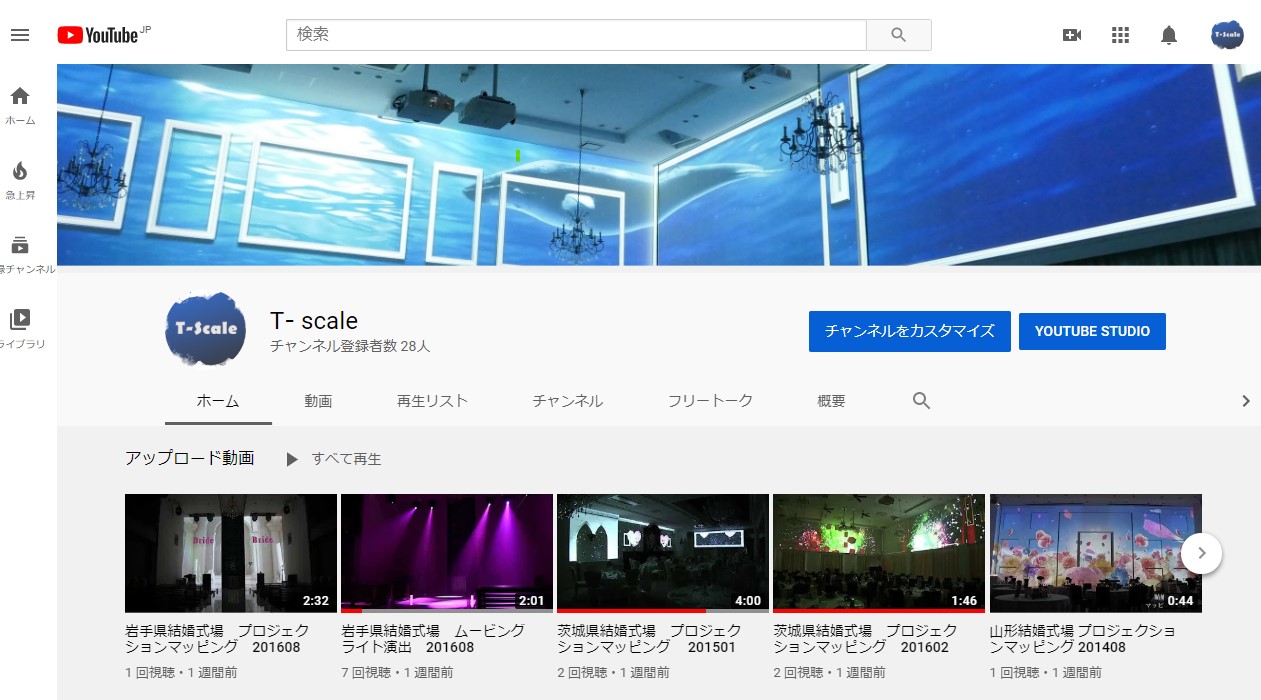This screenshot has height=700, width=1261.
Task: Open the hamburger guide menu
Action: (x=20, y=35)
